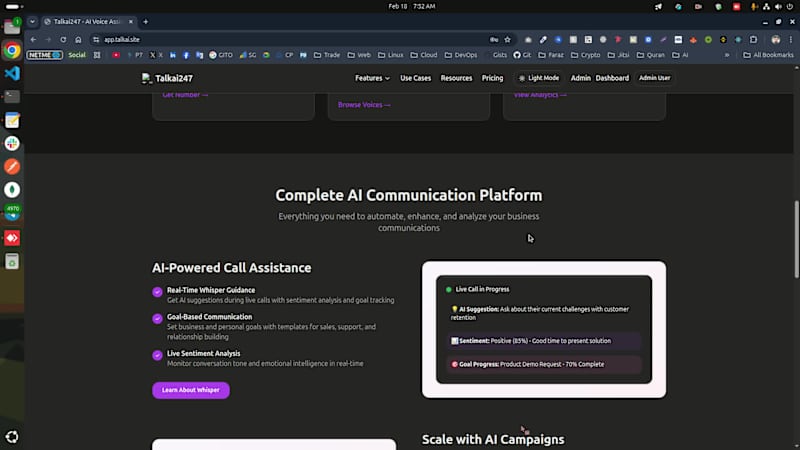
Task: Click the Sentiment Positive (85%) line
Action: [544, 341]
